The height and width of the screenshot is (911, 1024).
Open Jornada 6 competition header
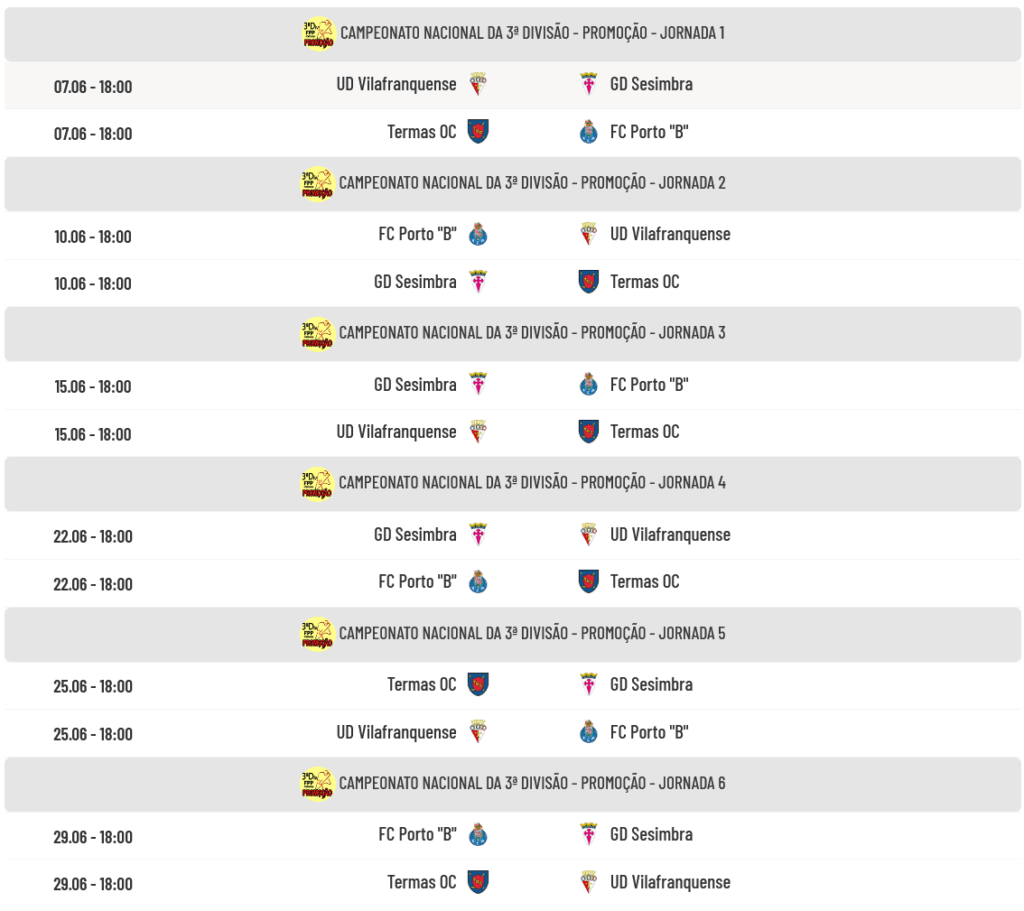tap(513, 784)
